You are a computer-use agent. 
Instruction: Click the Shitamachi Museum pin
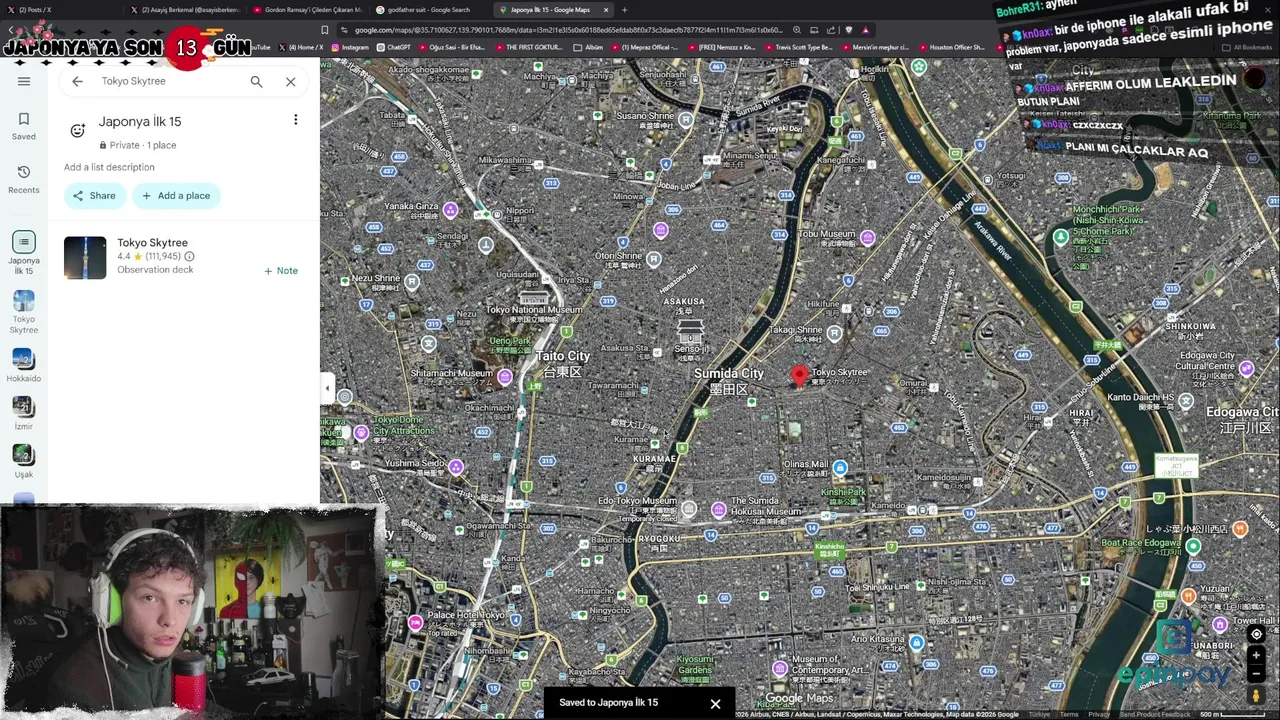(504, 377)
